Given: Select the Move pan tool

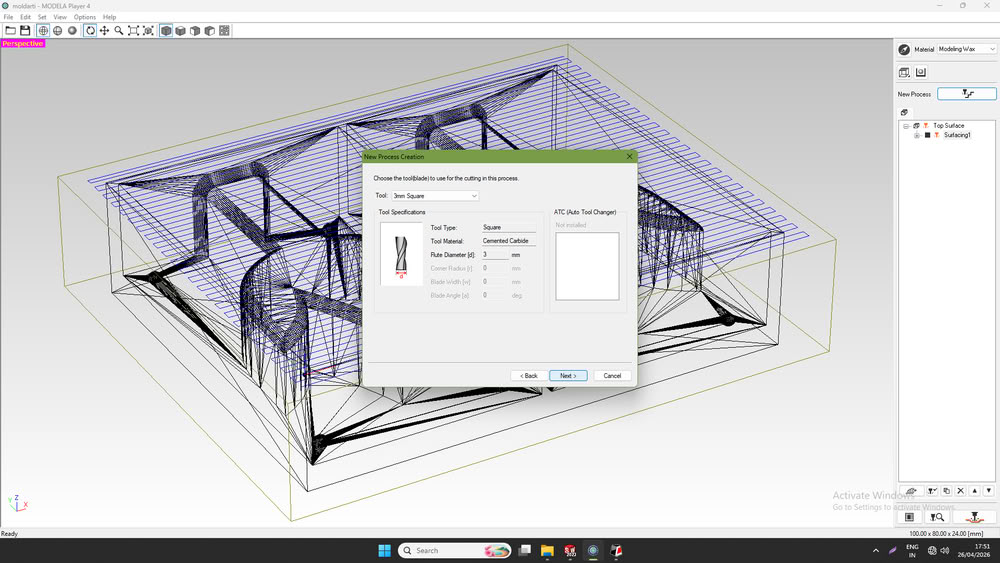Looking at the screenshot, I should 105,31.
